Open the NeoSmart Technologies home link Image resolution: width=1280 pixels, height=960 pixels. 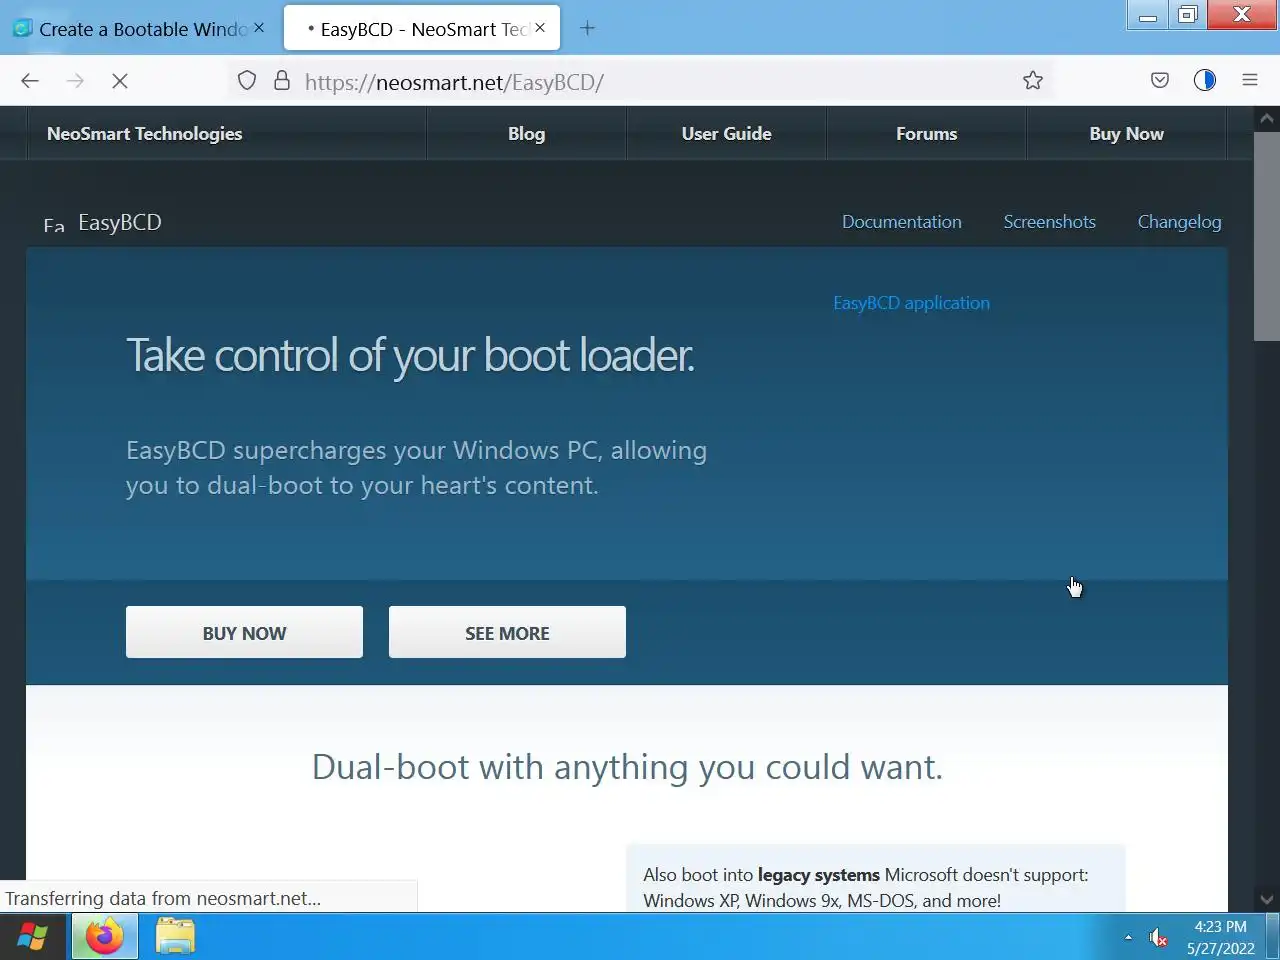click(x=145, y=134)
